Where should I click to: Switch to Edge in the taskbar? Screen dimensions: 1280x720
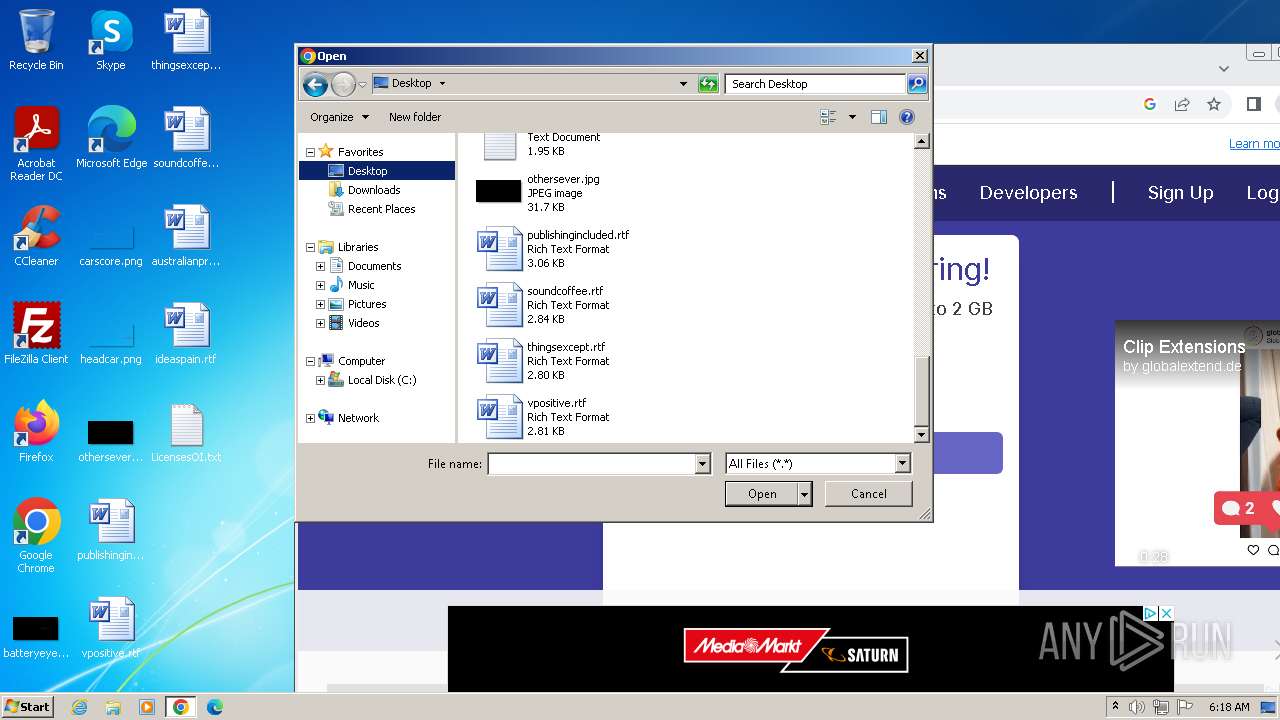(x=215, y=707)
